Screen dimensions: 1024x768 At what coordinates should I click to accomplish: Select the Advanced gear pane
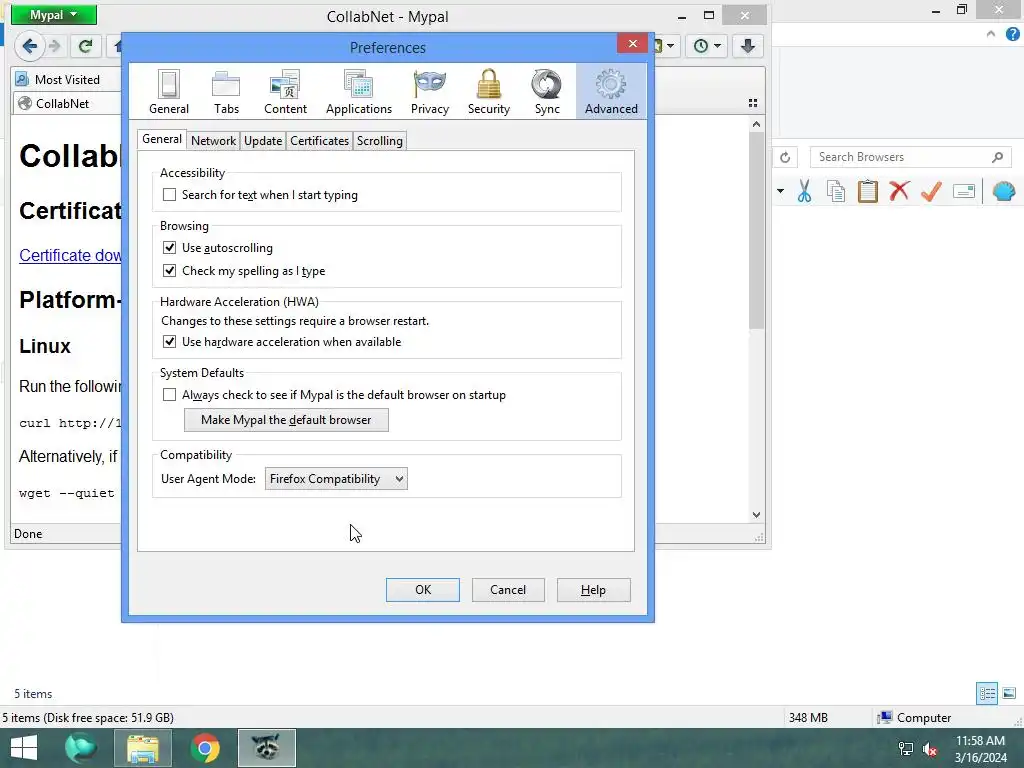(x=611, y=92)
